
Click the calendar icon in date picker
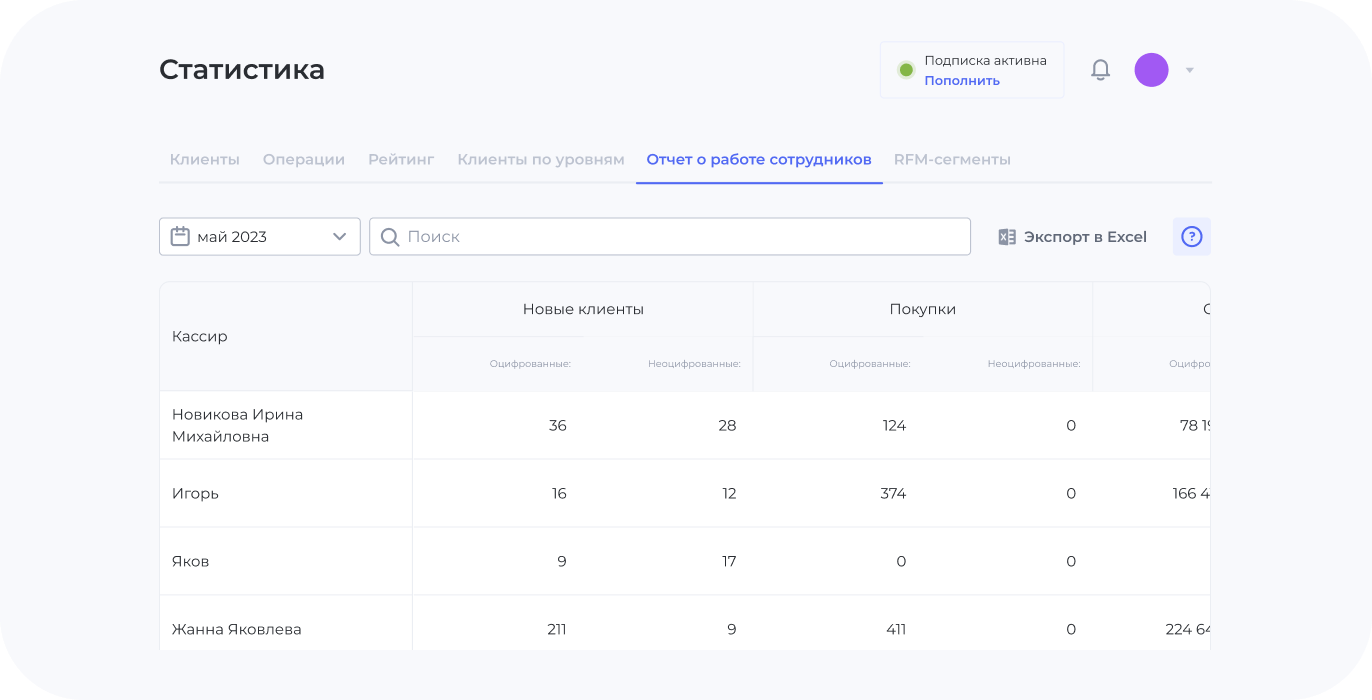[180, 237]
